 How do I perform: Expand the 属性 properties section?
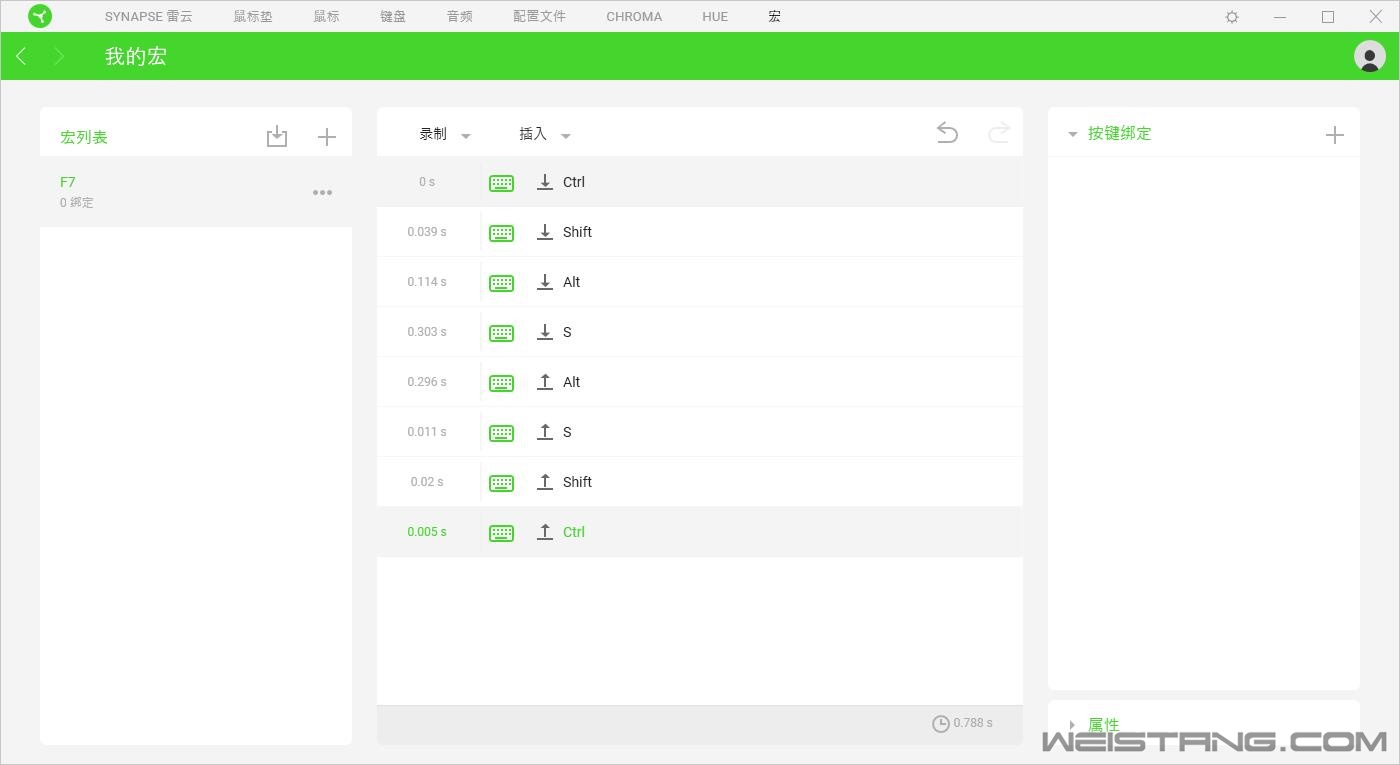pos(1072,724)
